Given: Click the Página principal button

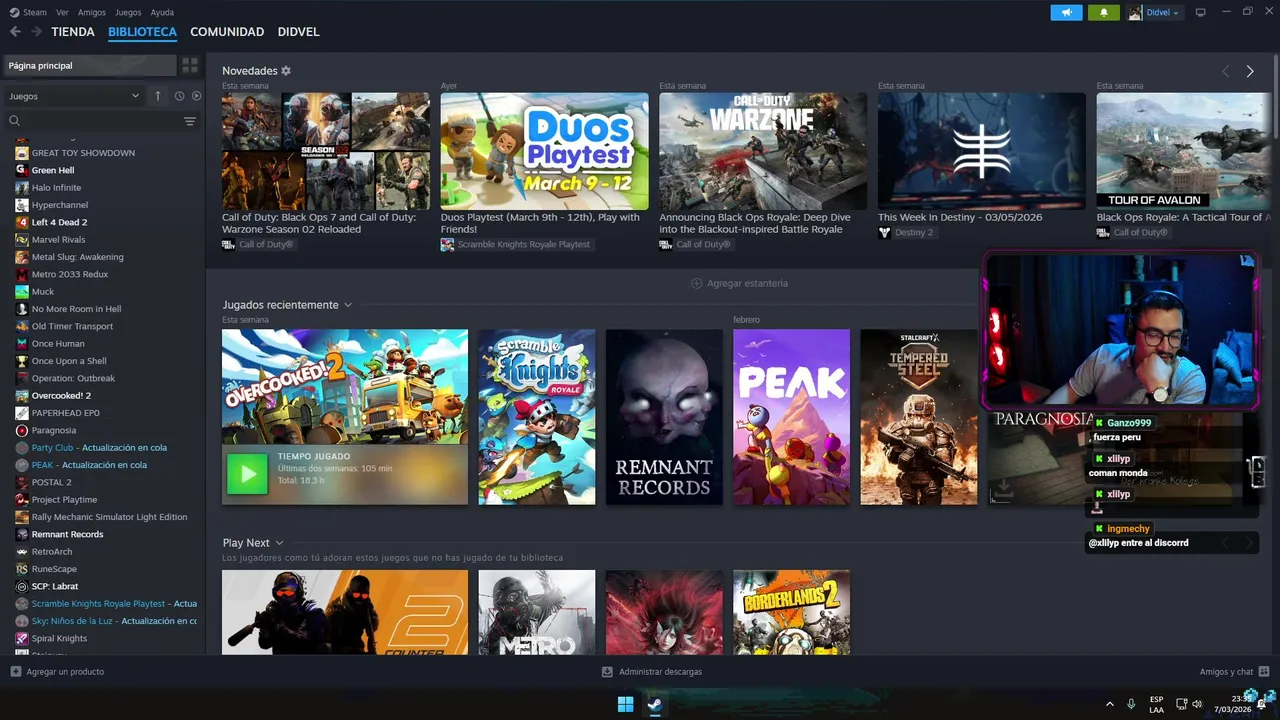Looking at the screenshot, I should click(x=90, y=65).
